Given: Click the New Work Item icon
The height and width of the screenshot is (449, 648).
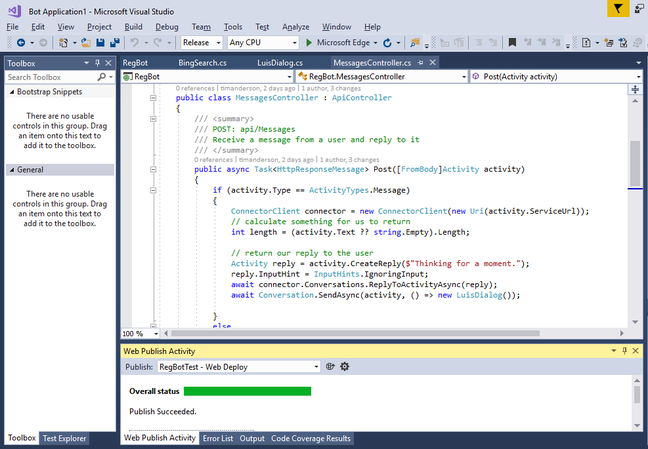Looking at the screenshot, I should 609,43.
